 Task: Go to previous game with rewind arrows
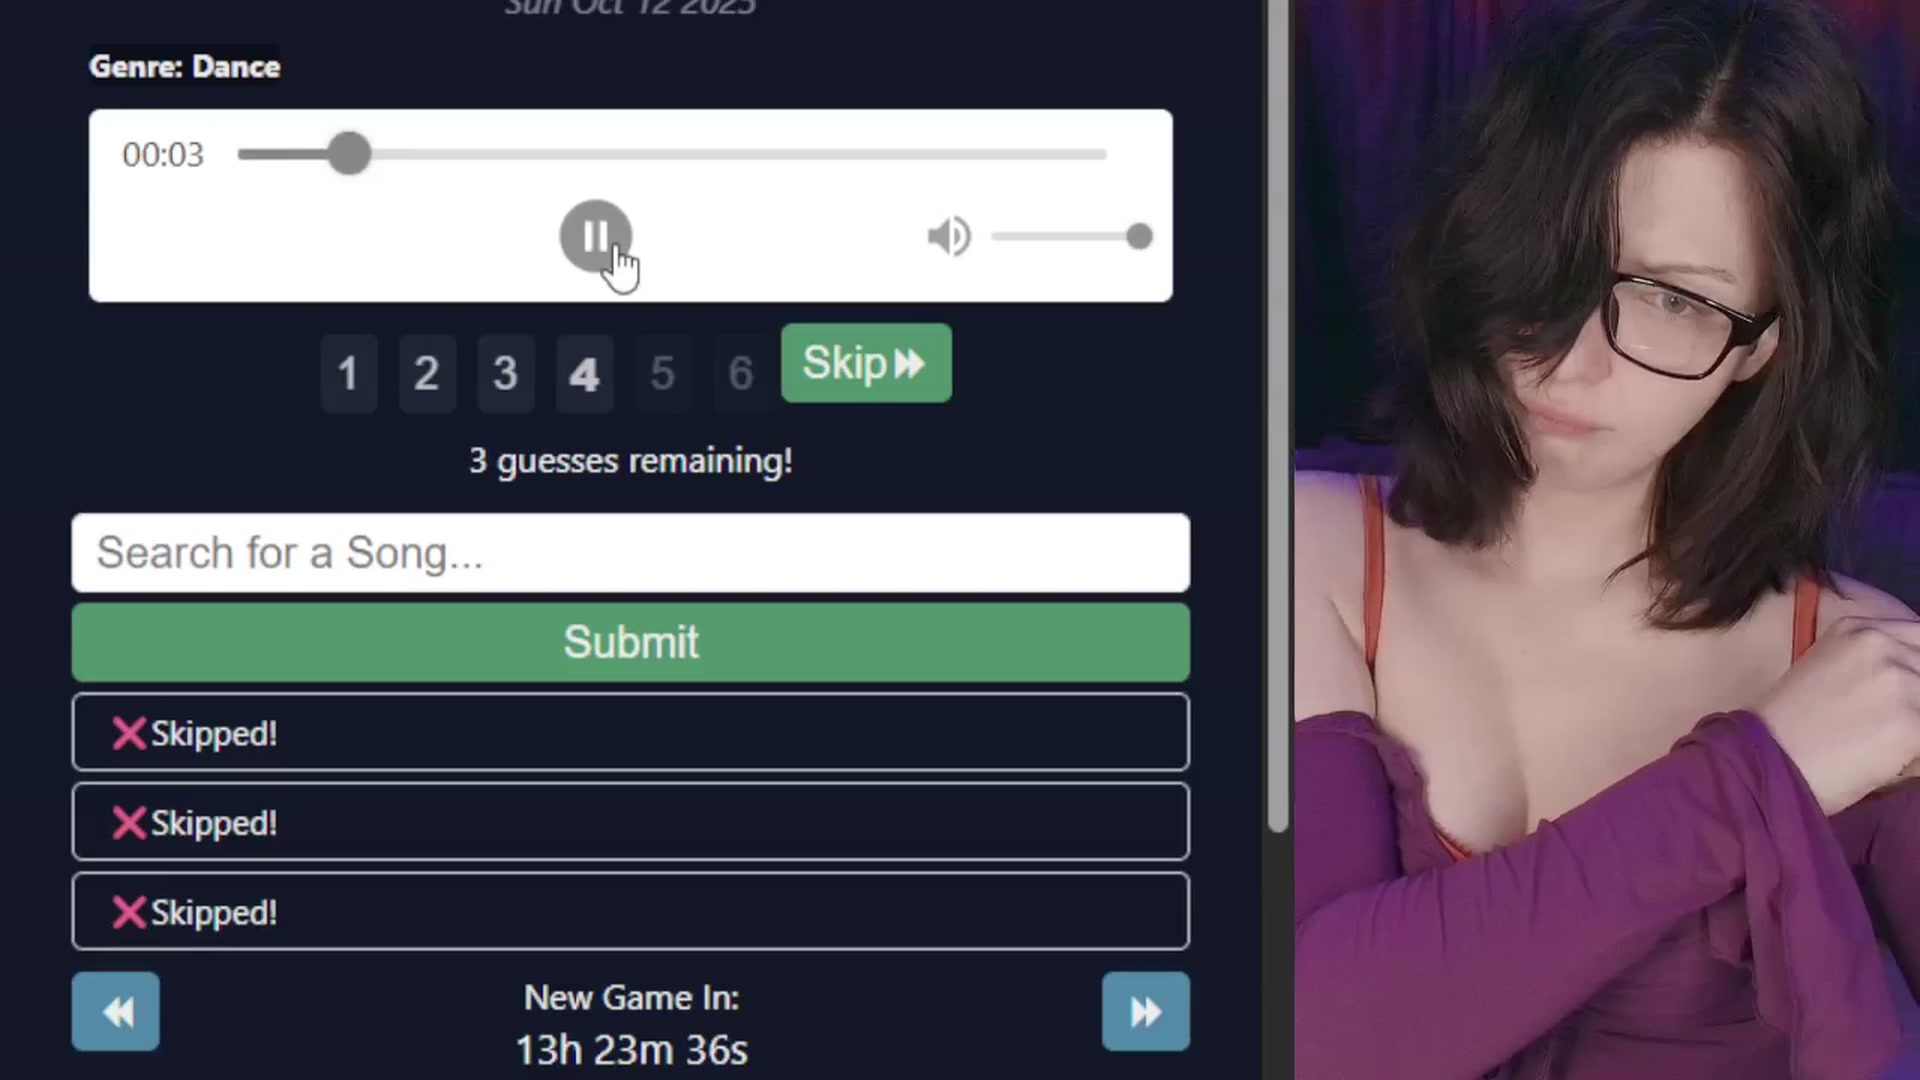pos(115,1011)
